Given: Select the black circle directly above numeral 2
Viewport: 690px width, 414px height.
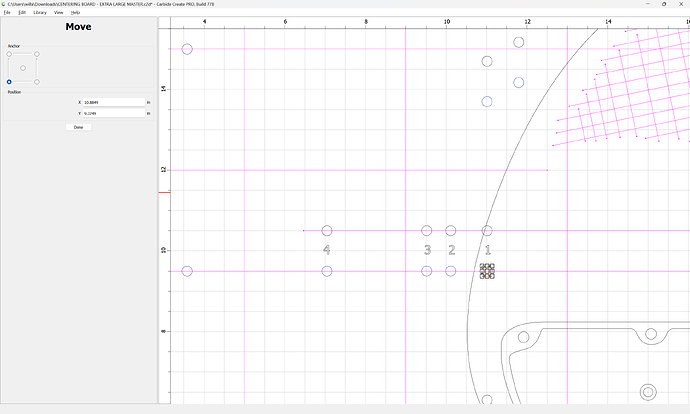Looking at the screenshot, I should (451, 231).
